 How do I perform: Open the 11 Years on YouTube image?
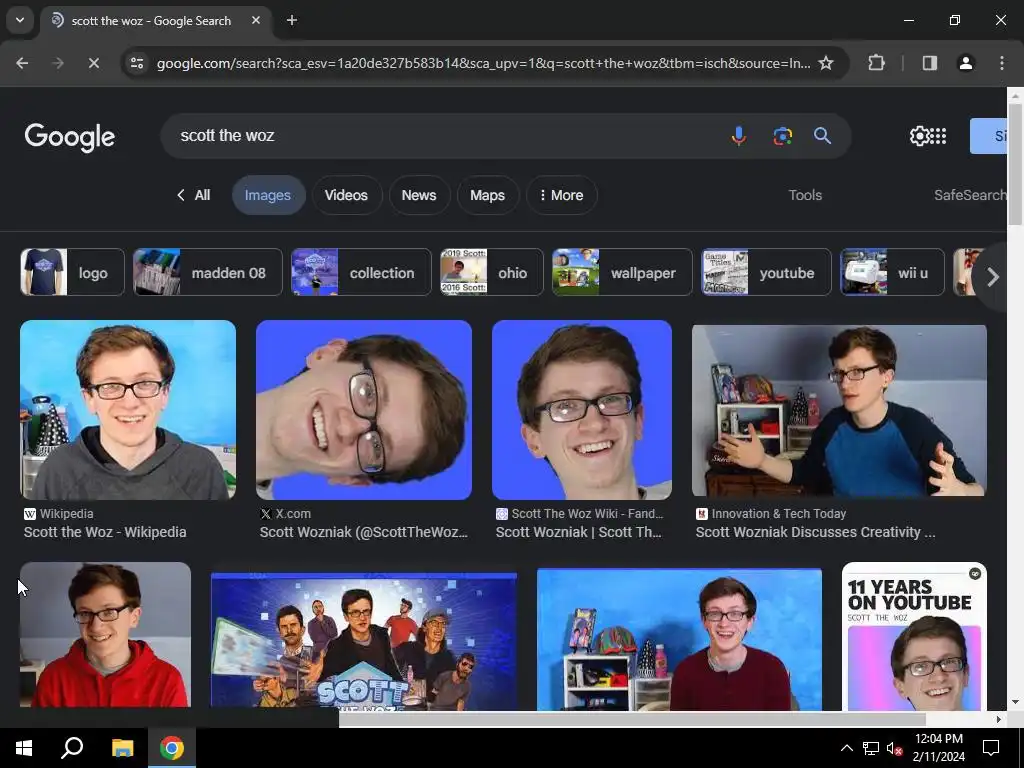click(x=914, y=637)
